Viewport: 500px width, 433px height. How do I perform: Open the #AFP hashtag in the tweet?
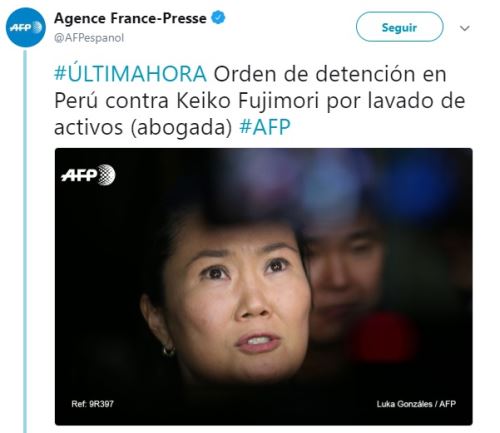coord(265,127)
